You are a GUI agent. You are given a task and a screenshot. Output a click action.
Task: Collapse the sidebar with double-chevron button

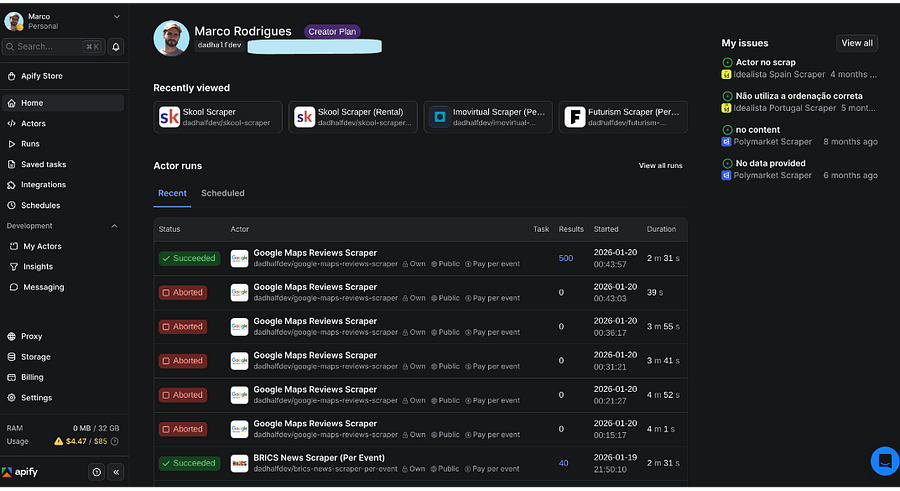click(116, 472)
